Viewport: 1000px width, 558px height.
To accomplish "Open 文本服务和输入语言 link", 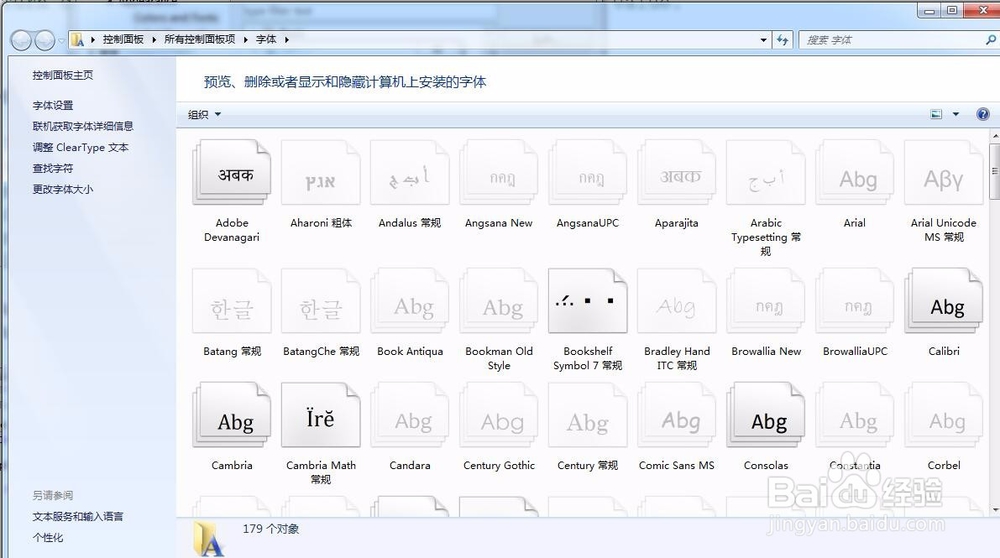I will 78,517.
